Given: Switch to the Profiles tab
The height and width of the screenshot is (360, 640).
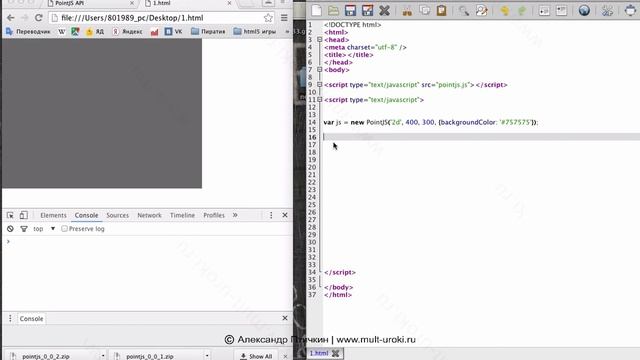Looking at the screenshot, I should 214,215.
